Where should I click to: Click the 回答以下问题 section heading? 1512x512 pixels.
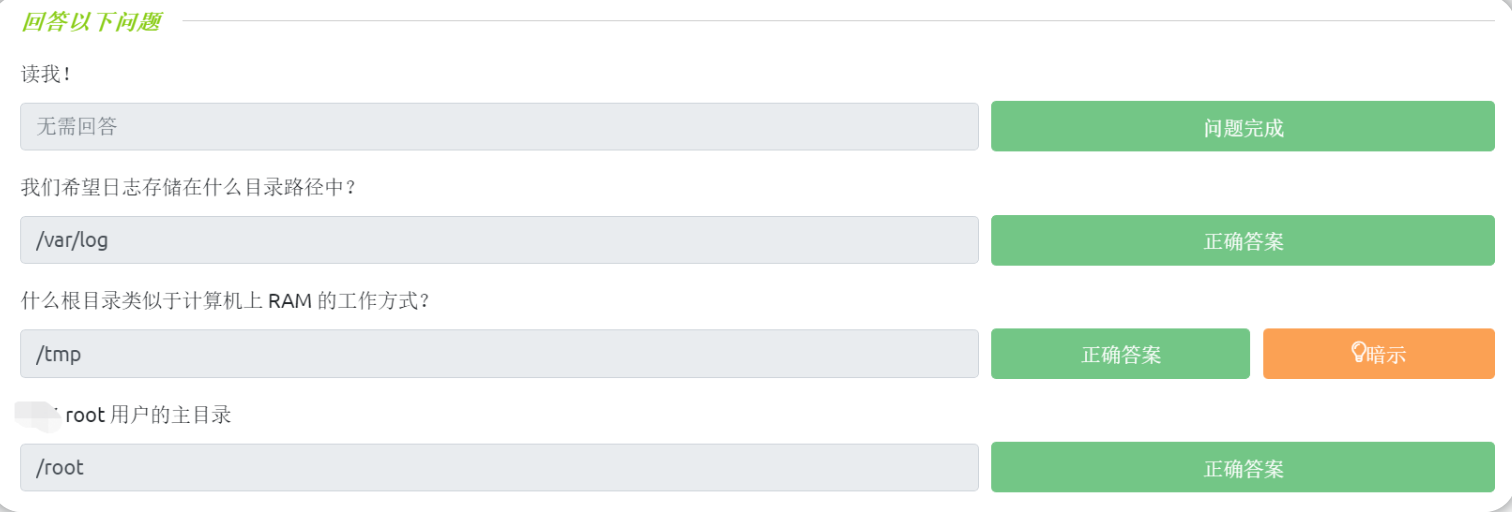pos(91,22)
